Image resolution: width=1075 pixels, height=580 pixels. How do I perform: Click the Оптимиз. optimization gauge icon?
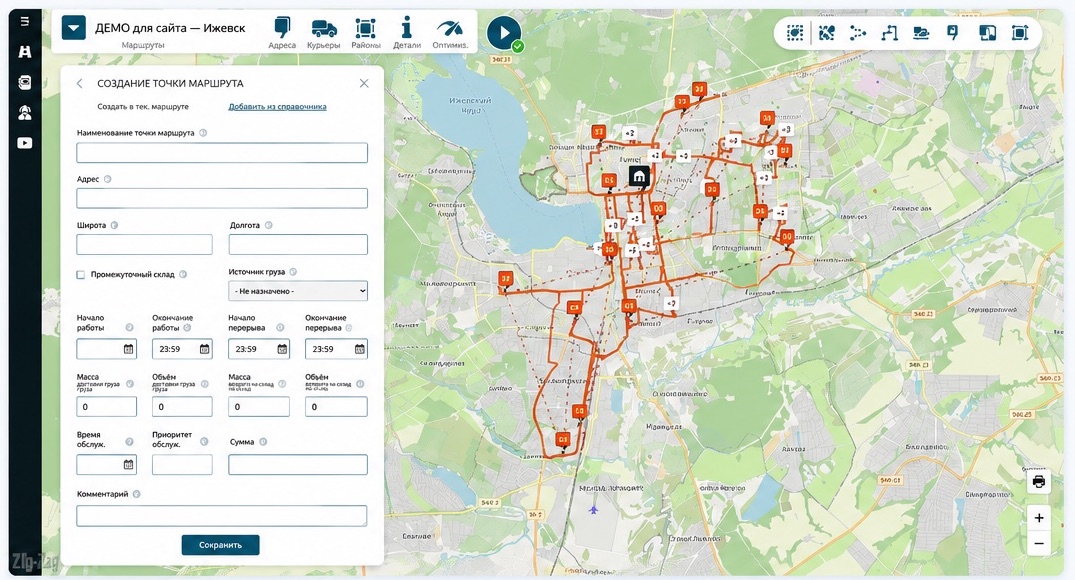pos(450,33)
